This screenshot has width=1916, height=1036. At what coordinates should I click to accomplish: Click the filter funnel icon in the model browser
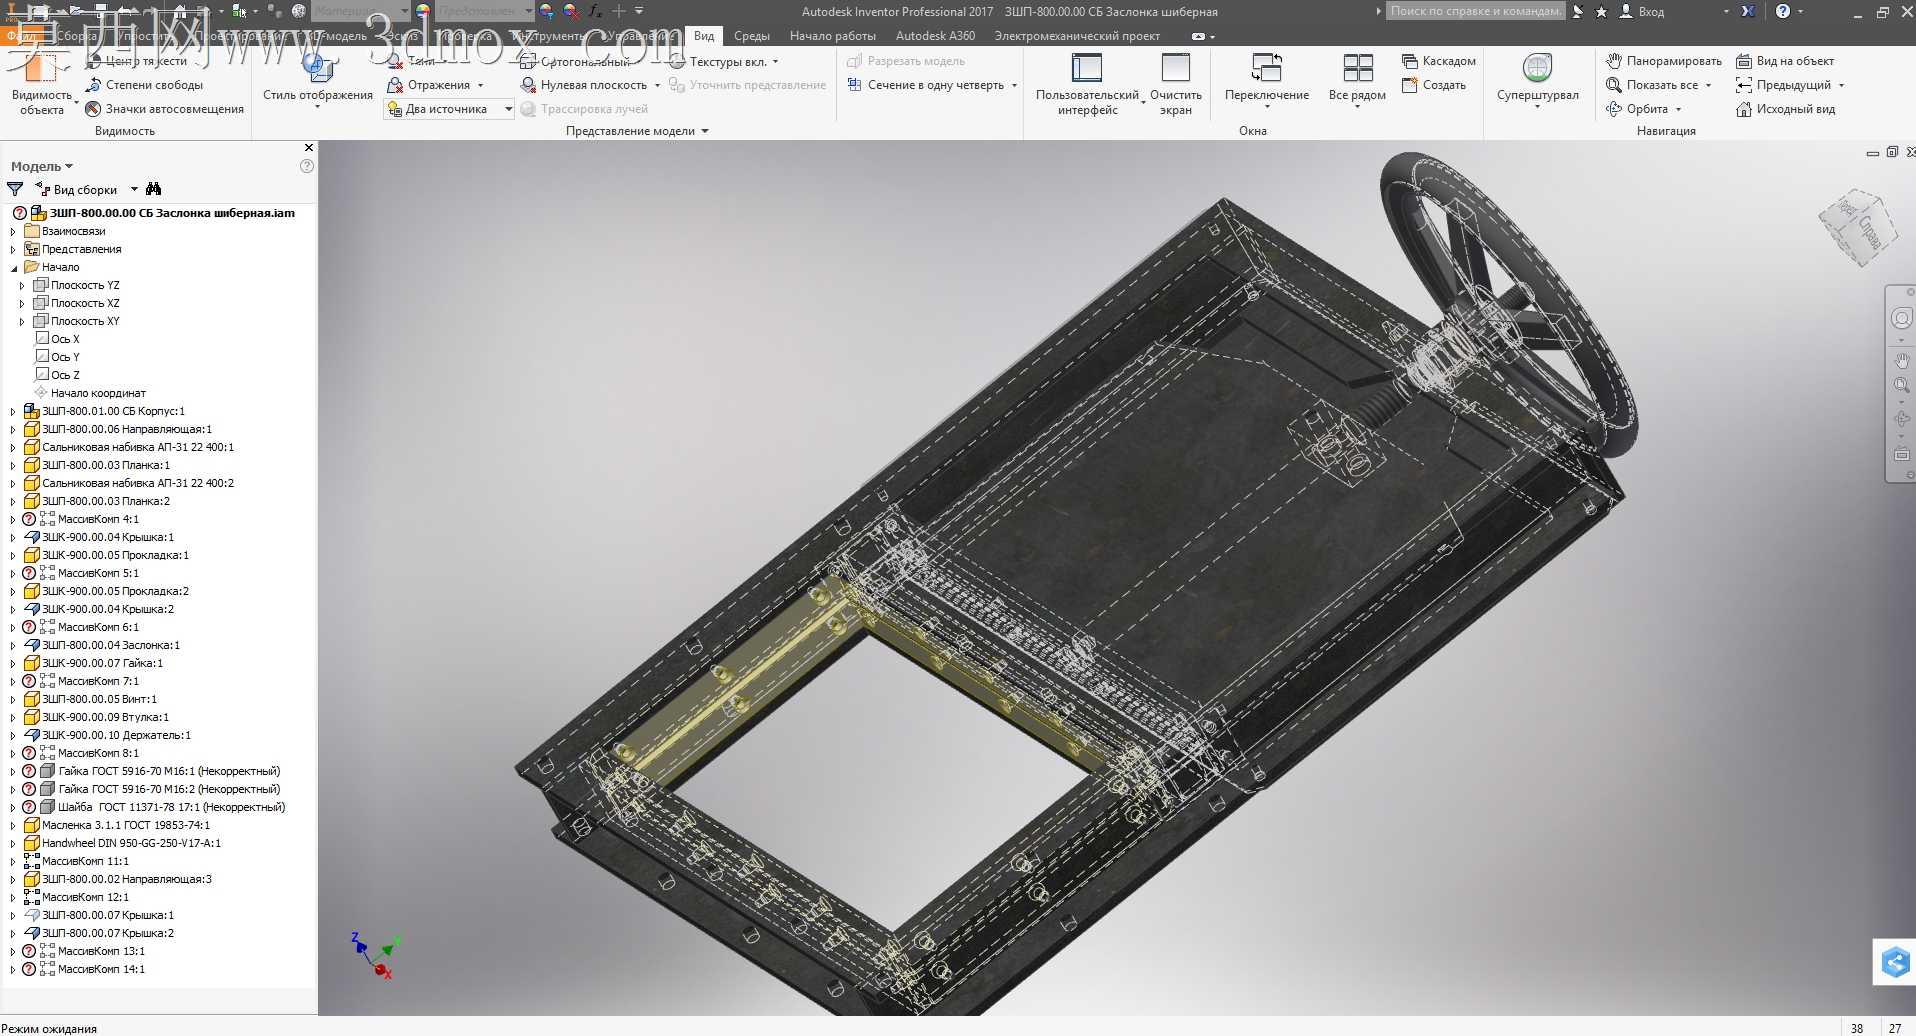point(15,189)
